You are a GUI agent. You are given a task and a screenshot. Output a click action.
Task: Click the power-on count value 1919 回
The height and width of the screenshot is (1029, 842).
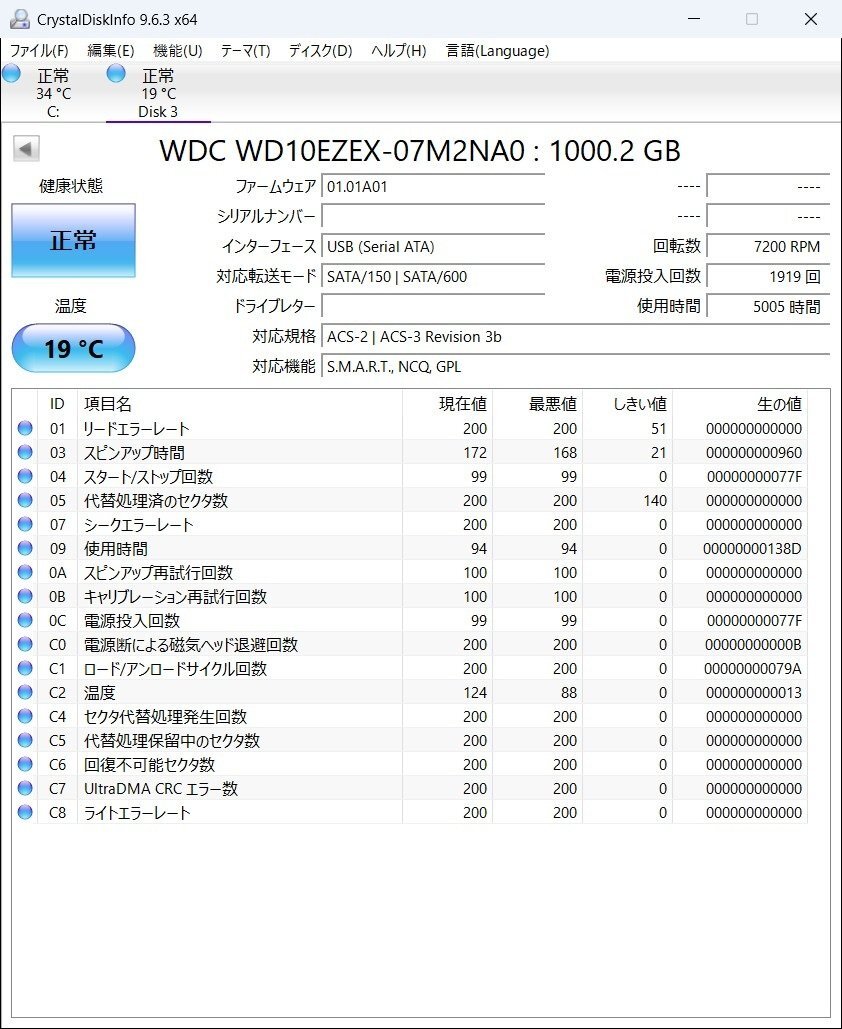(x=768, y=277)
